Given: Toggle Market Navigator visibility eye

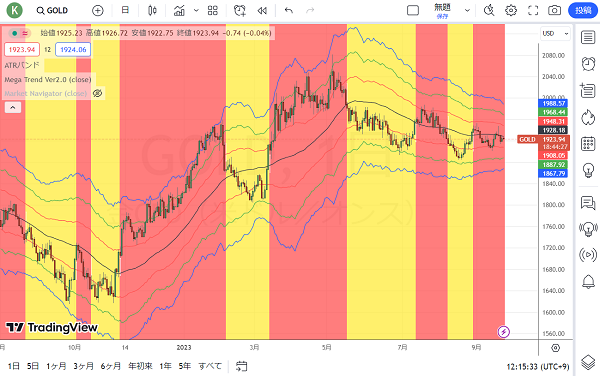Looking at the screenshot, I should 98,93.
